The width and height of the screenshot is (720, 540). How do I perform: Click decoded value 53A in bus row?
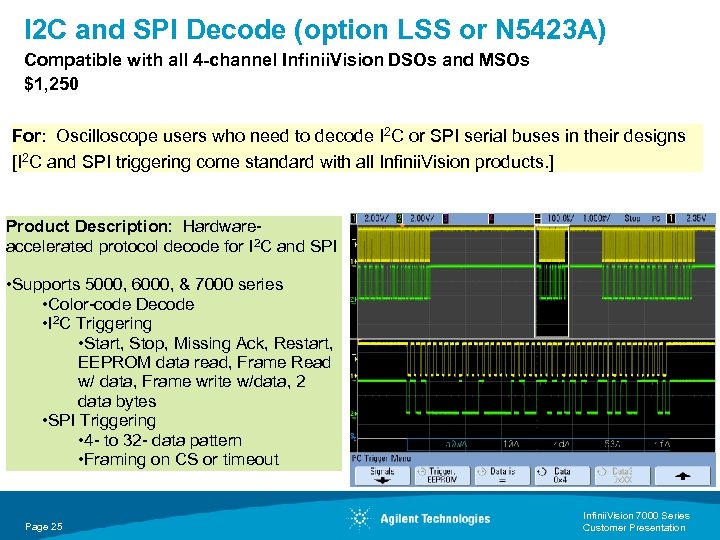click(613, 444)
